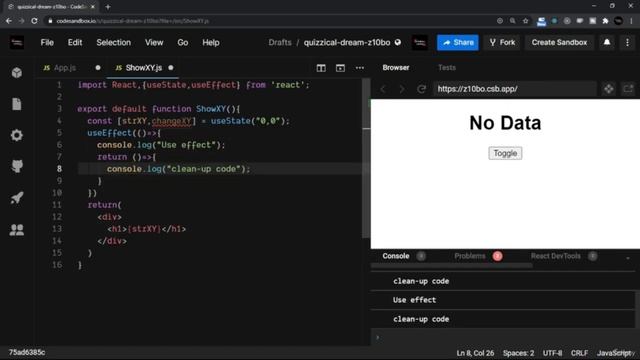Image resolution: width=640 pixels, height=360 pixels.
Task: Split the editor with the columns icon
Action: pyautogui.click(x=321, y=68)
